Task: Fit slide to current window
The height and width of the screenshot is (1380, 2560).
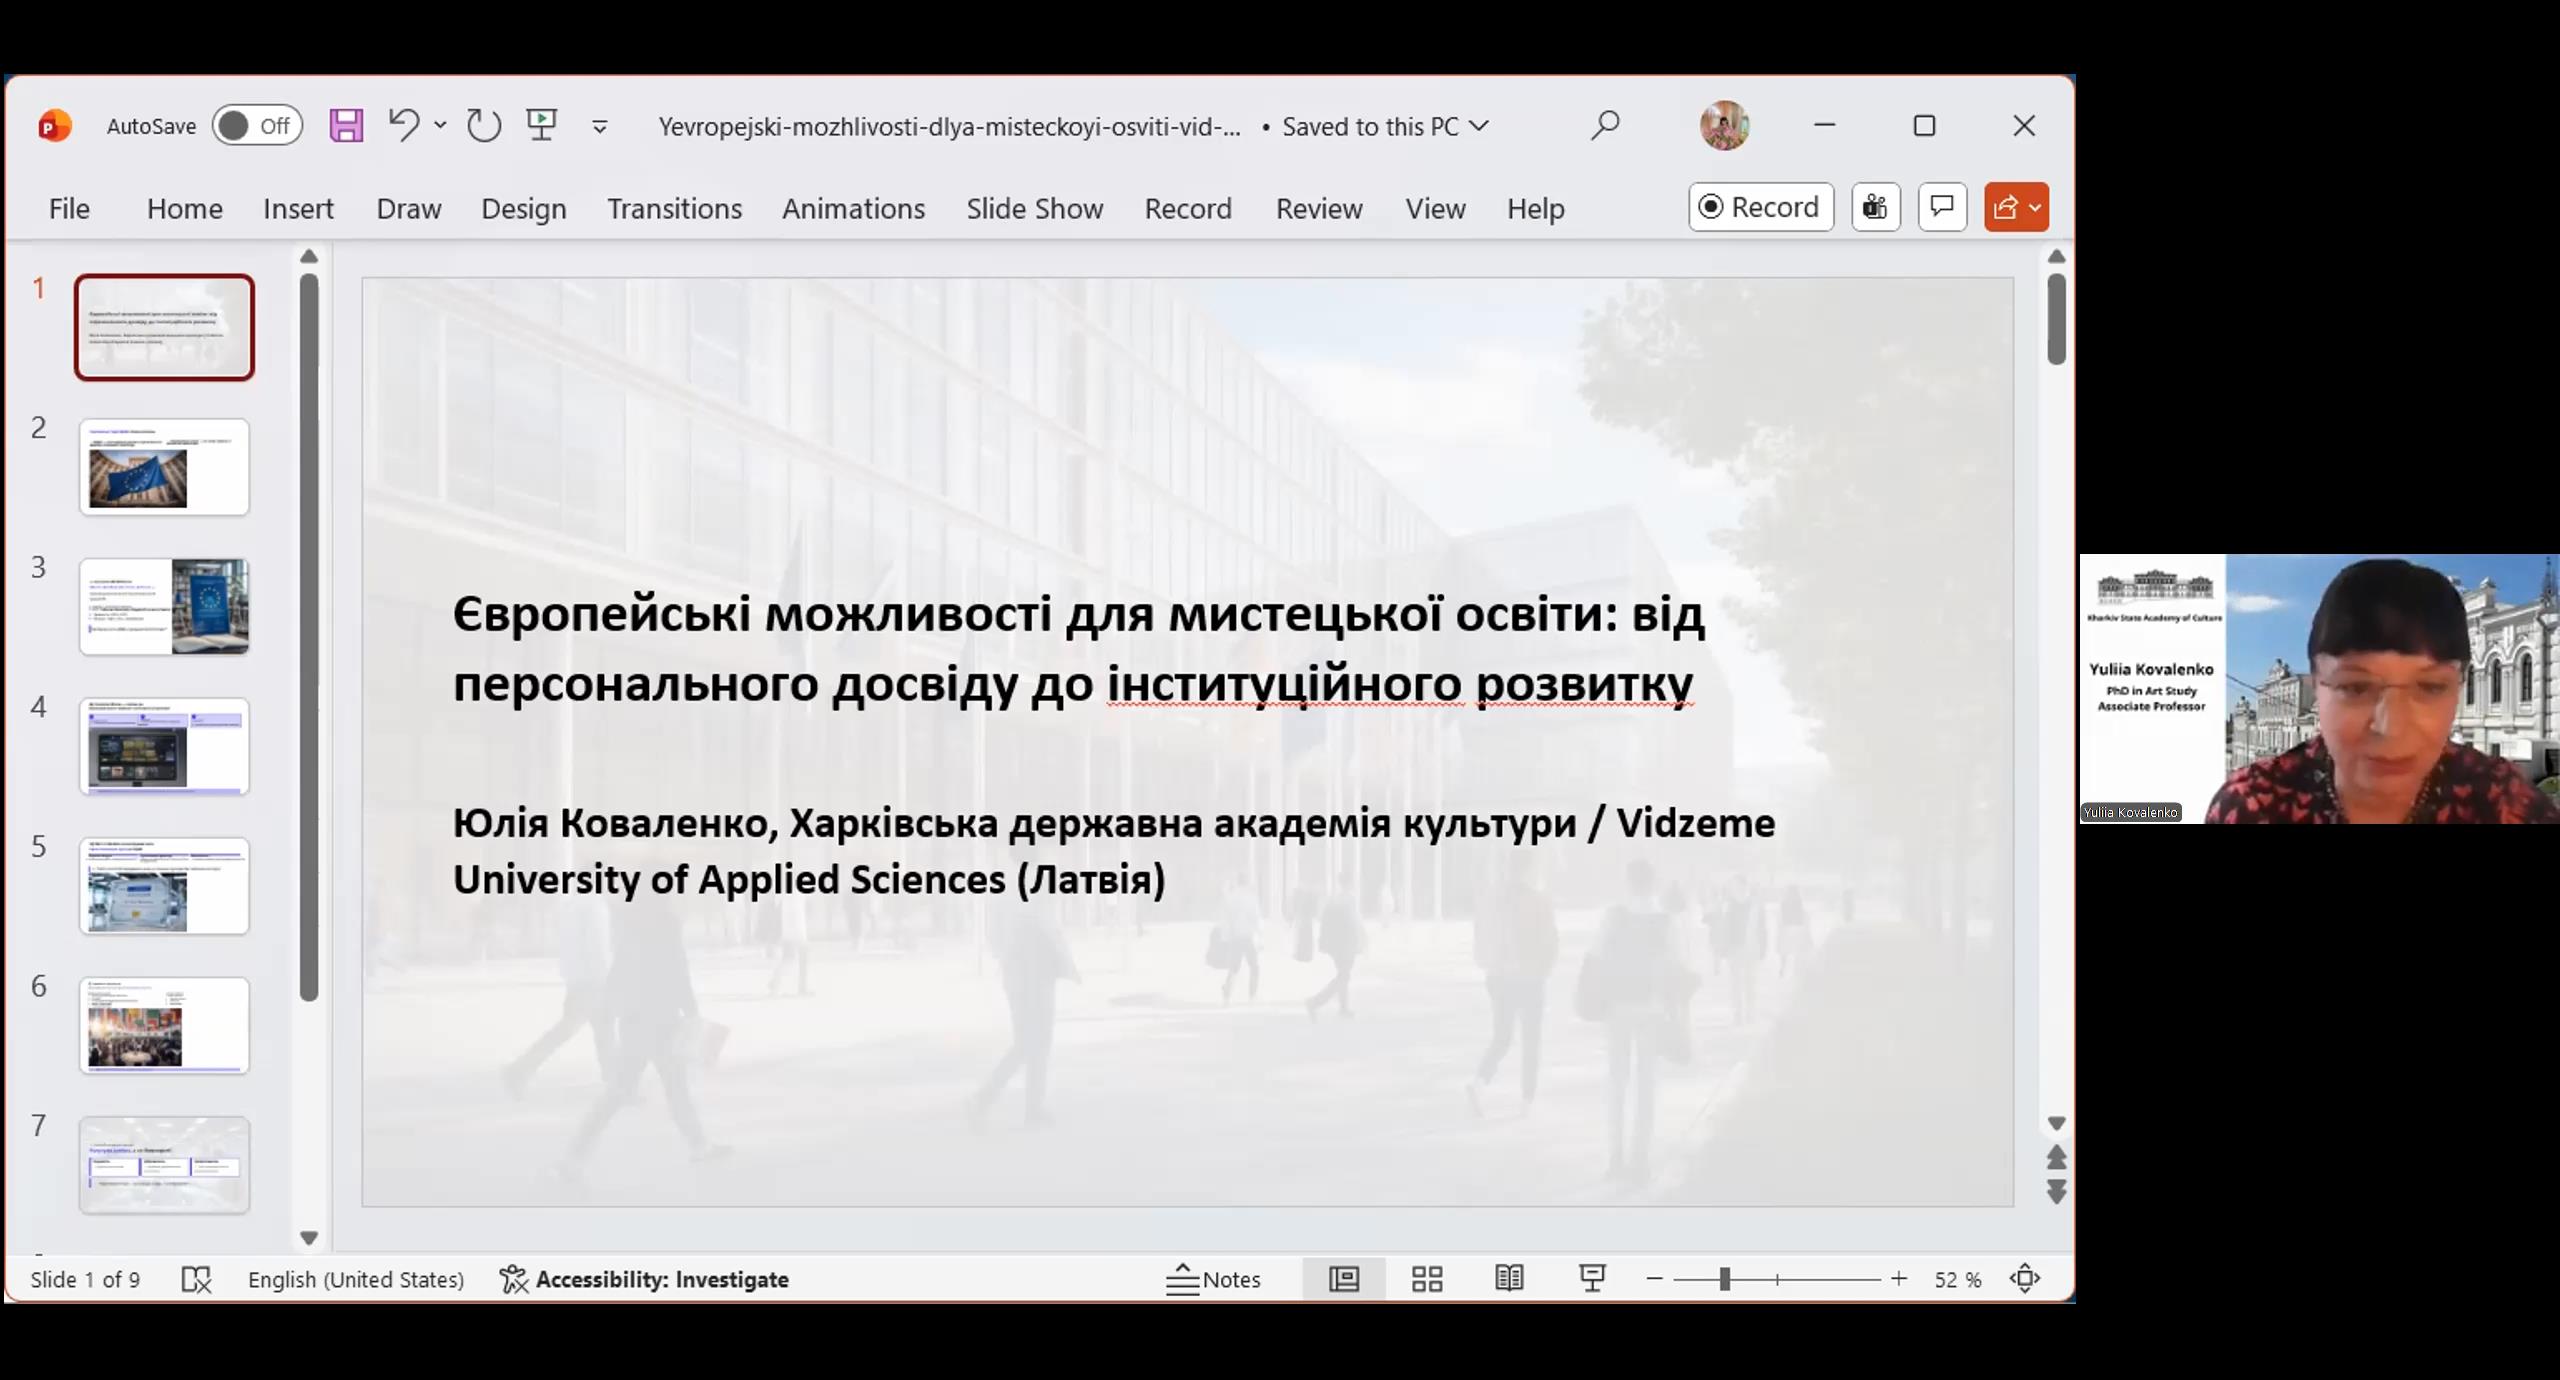Action: click(x=2025, y=1279)
